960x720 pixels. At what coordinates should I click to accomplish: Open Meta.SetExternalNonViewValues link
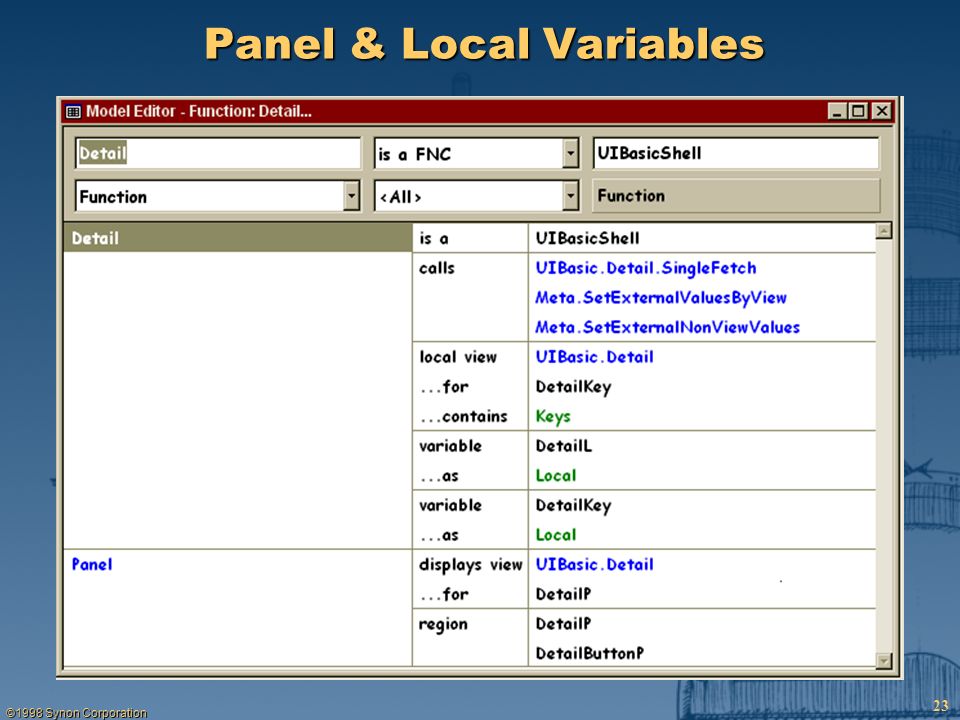click(x=667, y=327)
